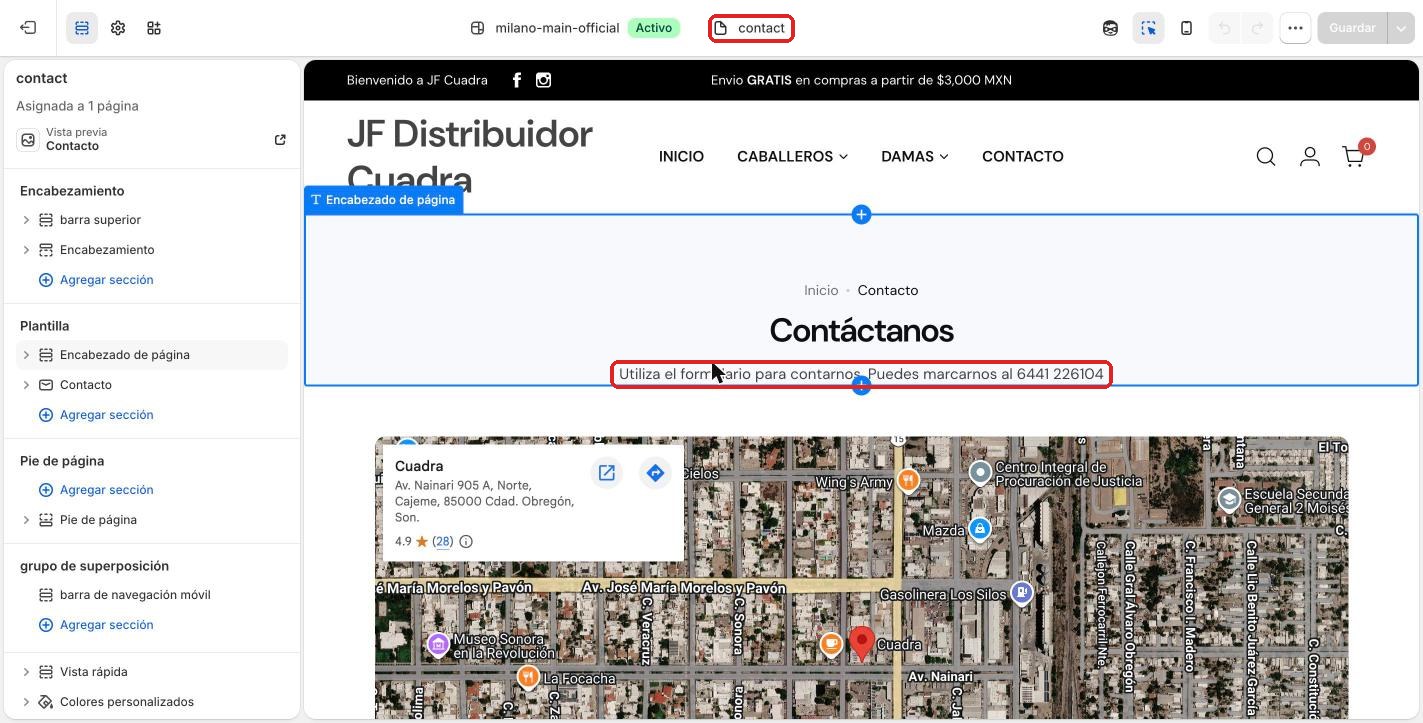Add section above Pie de página
This screenshot has width=1423, height=723.
96,490
